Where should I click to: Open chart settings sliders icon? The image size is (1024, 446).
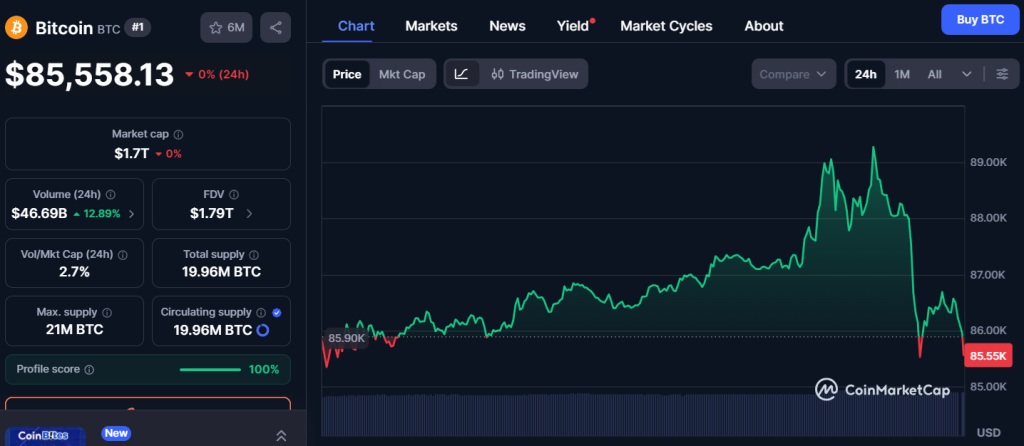[x=1002, y=74]
